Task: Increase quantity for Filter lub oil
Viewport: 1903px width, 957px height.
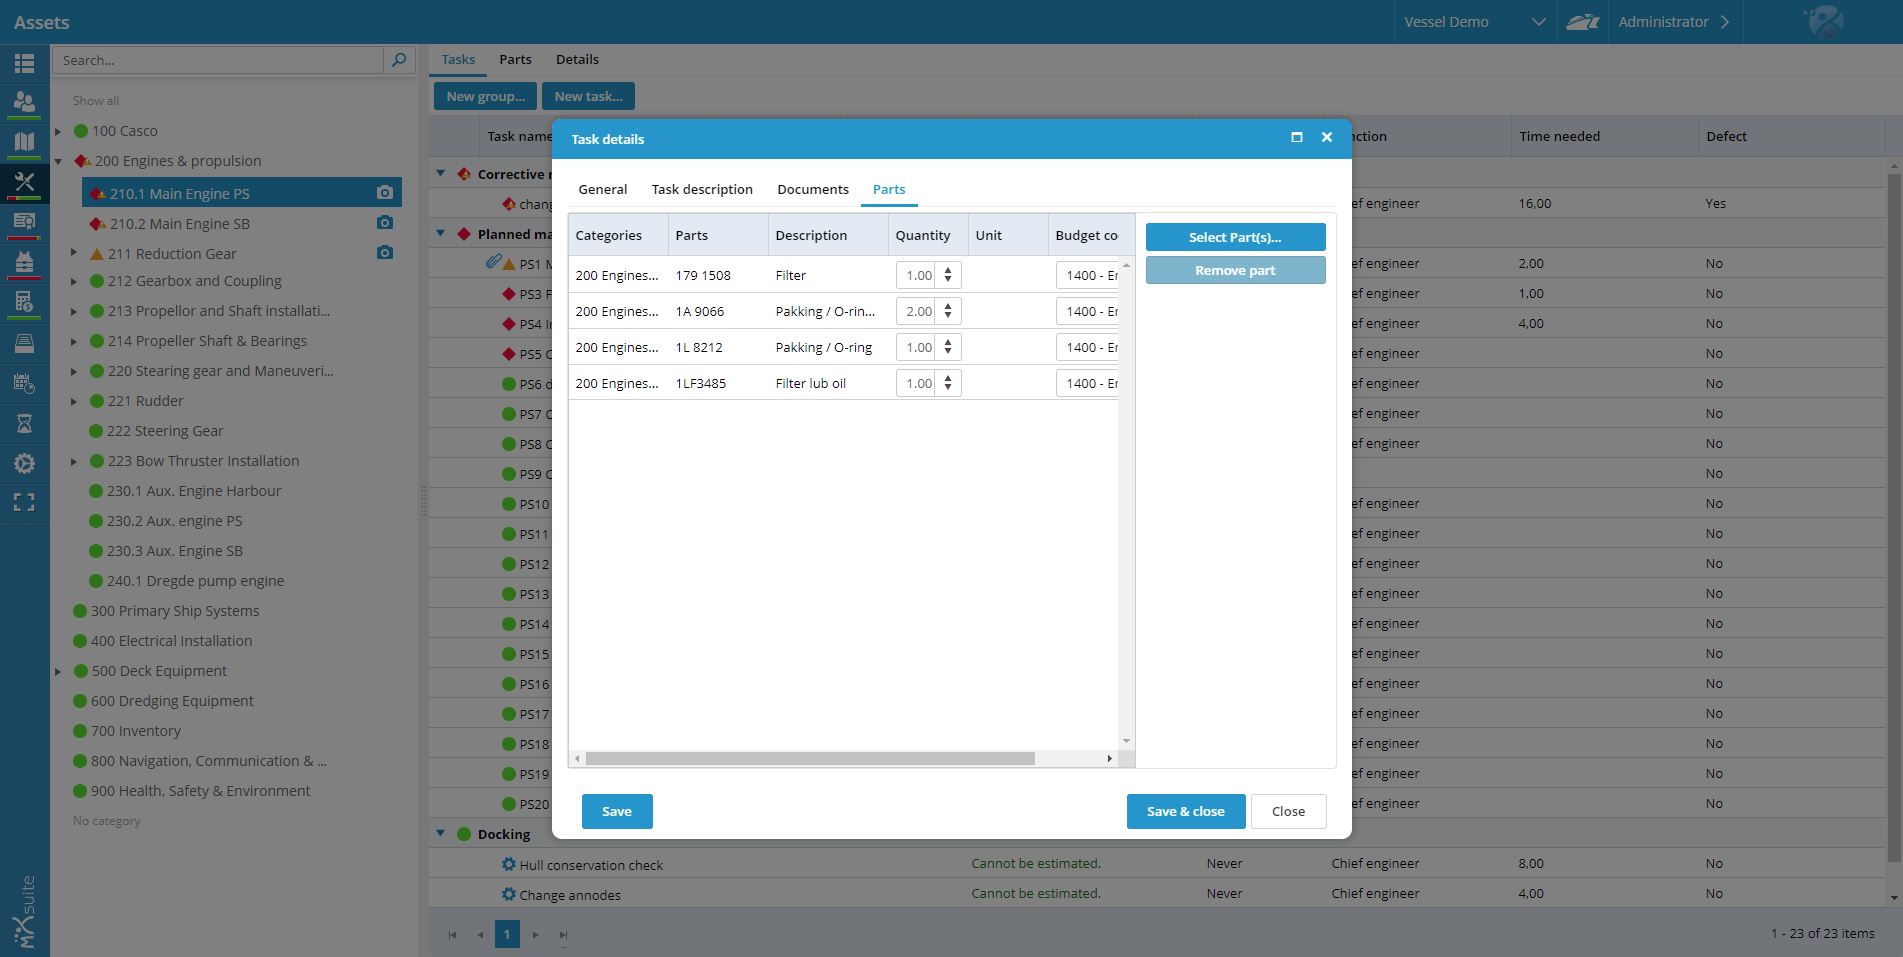Action: (x=948, y=379)
